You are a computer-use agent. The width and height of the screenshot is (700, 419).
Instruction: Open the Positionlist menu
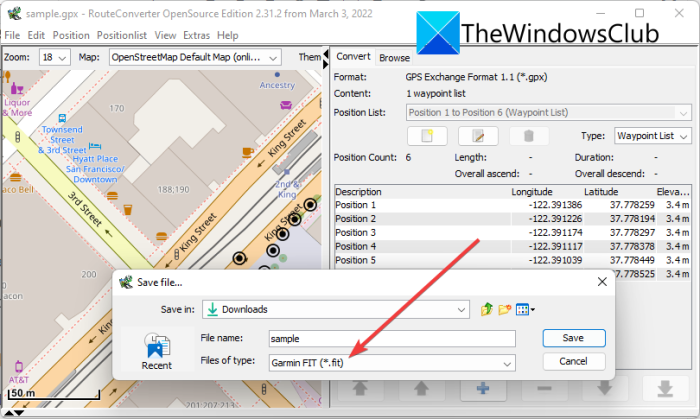pyautogui.click(x=122, y=35)
